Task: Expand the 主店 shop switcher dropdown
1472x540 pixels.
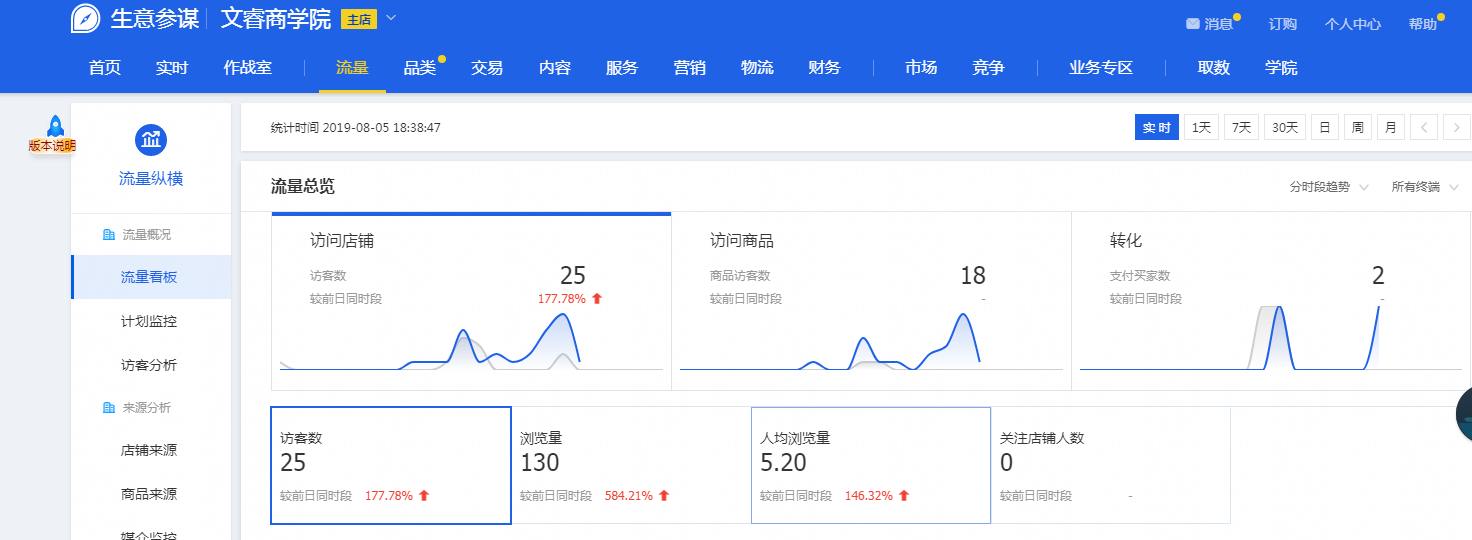Action: coord(390,18)
